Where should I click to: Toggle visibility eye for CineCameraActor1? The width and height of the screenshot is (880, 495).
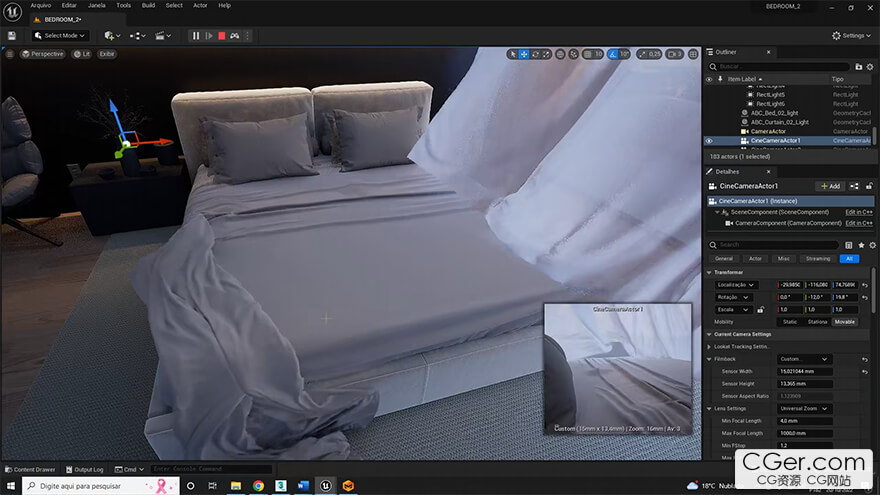point(709,141)
